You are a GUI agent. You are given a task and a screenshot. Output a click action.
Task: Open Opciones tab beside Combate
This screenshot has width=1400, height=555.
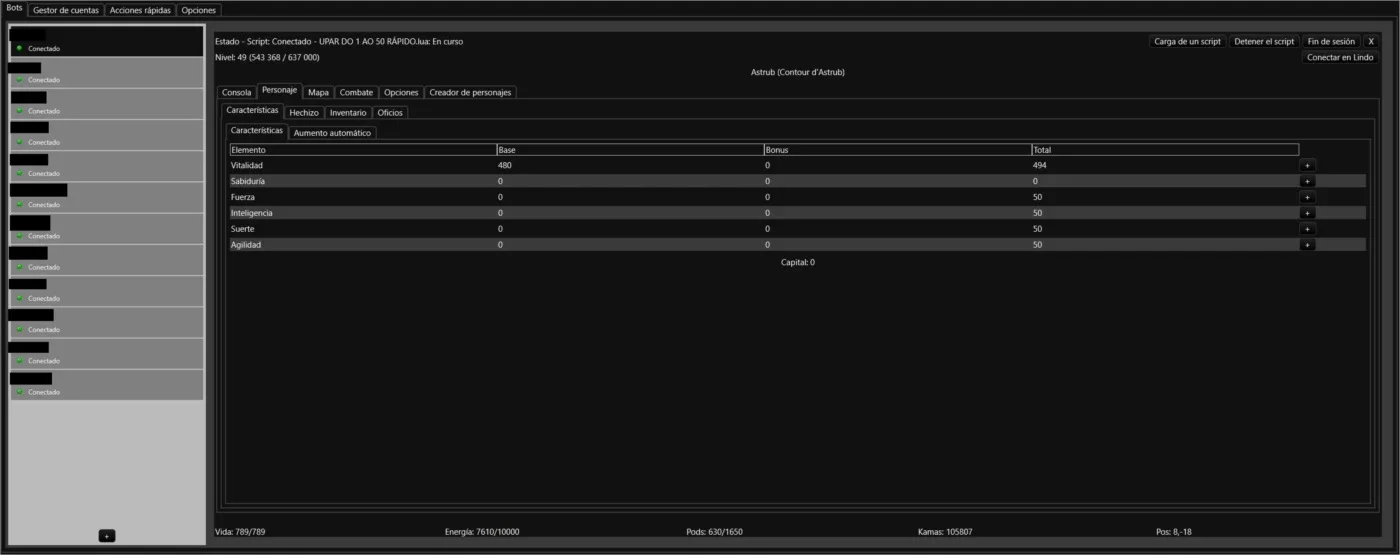point(401,92)
